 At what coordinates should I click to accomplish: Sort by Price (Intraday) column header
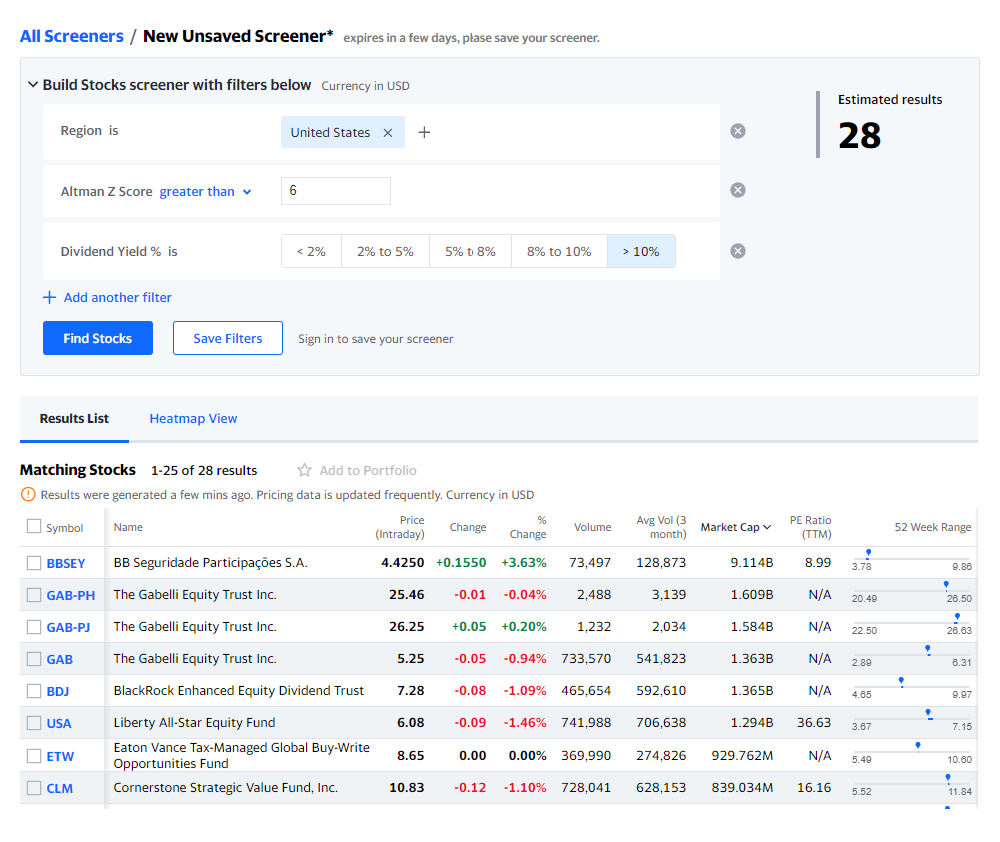click(400, 527)
